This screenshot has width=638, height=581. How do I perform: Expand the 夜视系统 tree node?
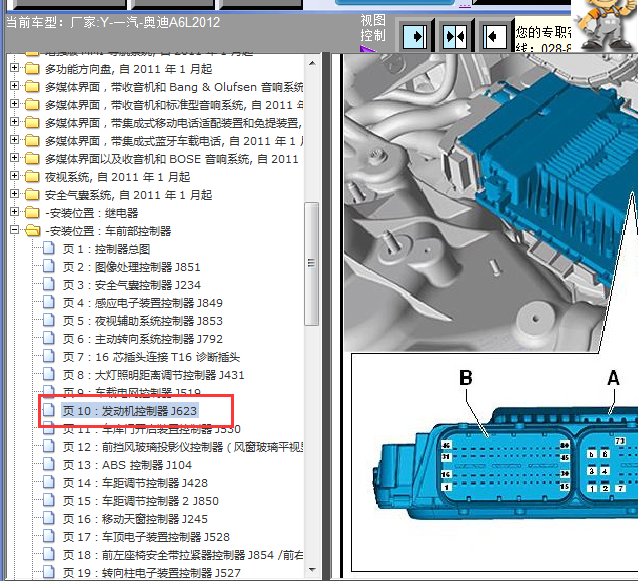tap(15, 177)
